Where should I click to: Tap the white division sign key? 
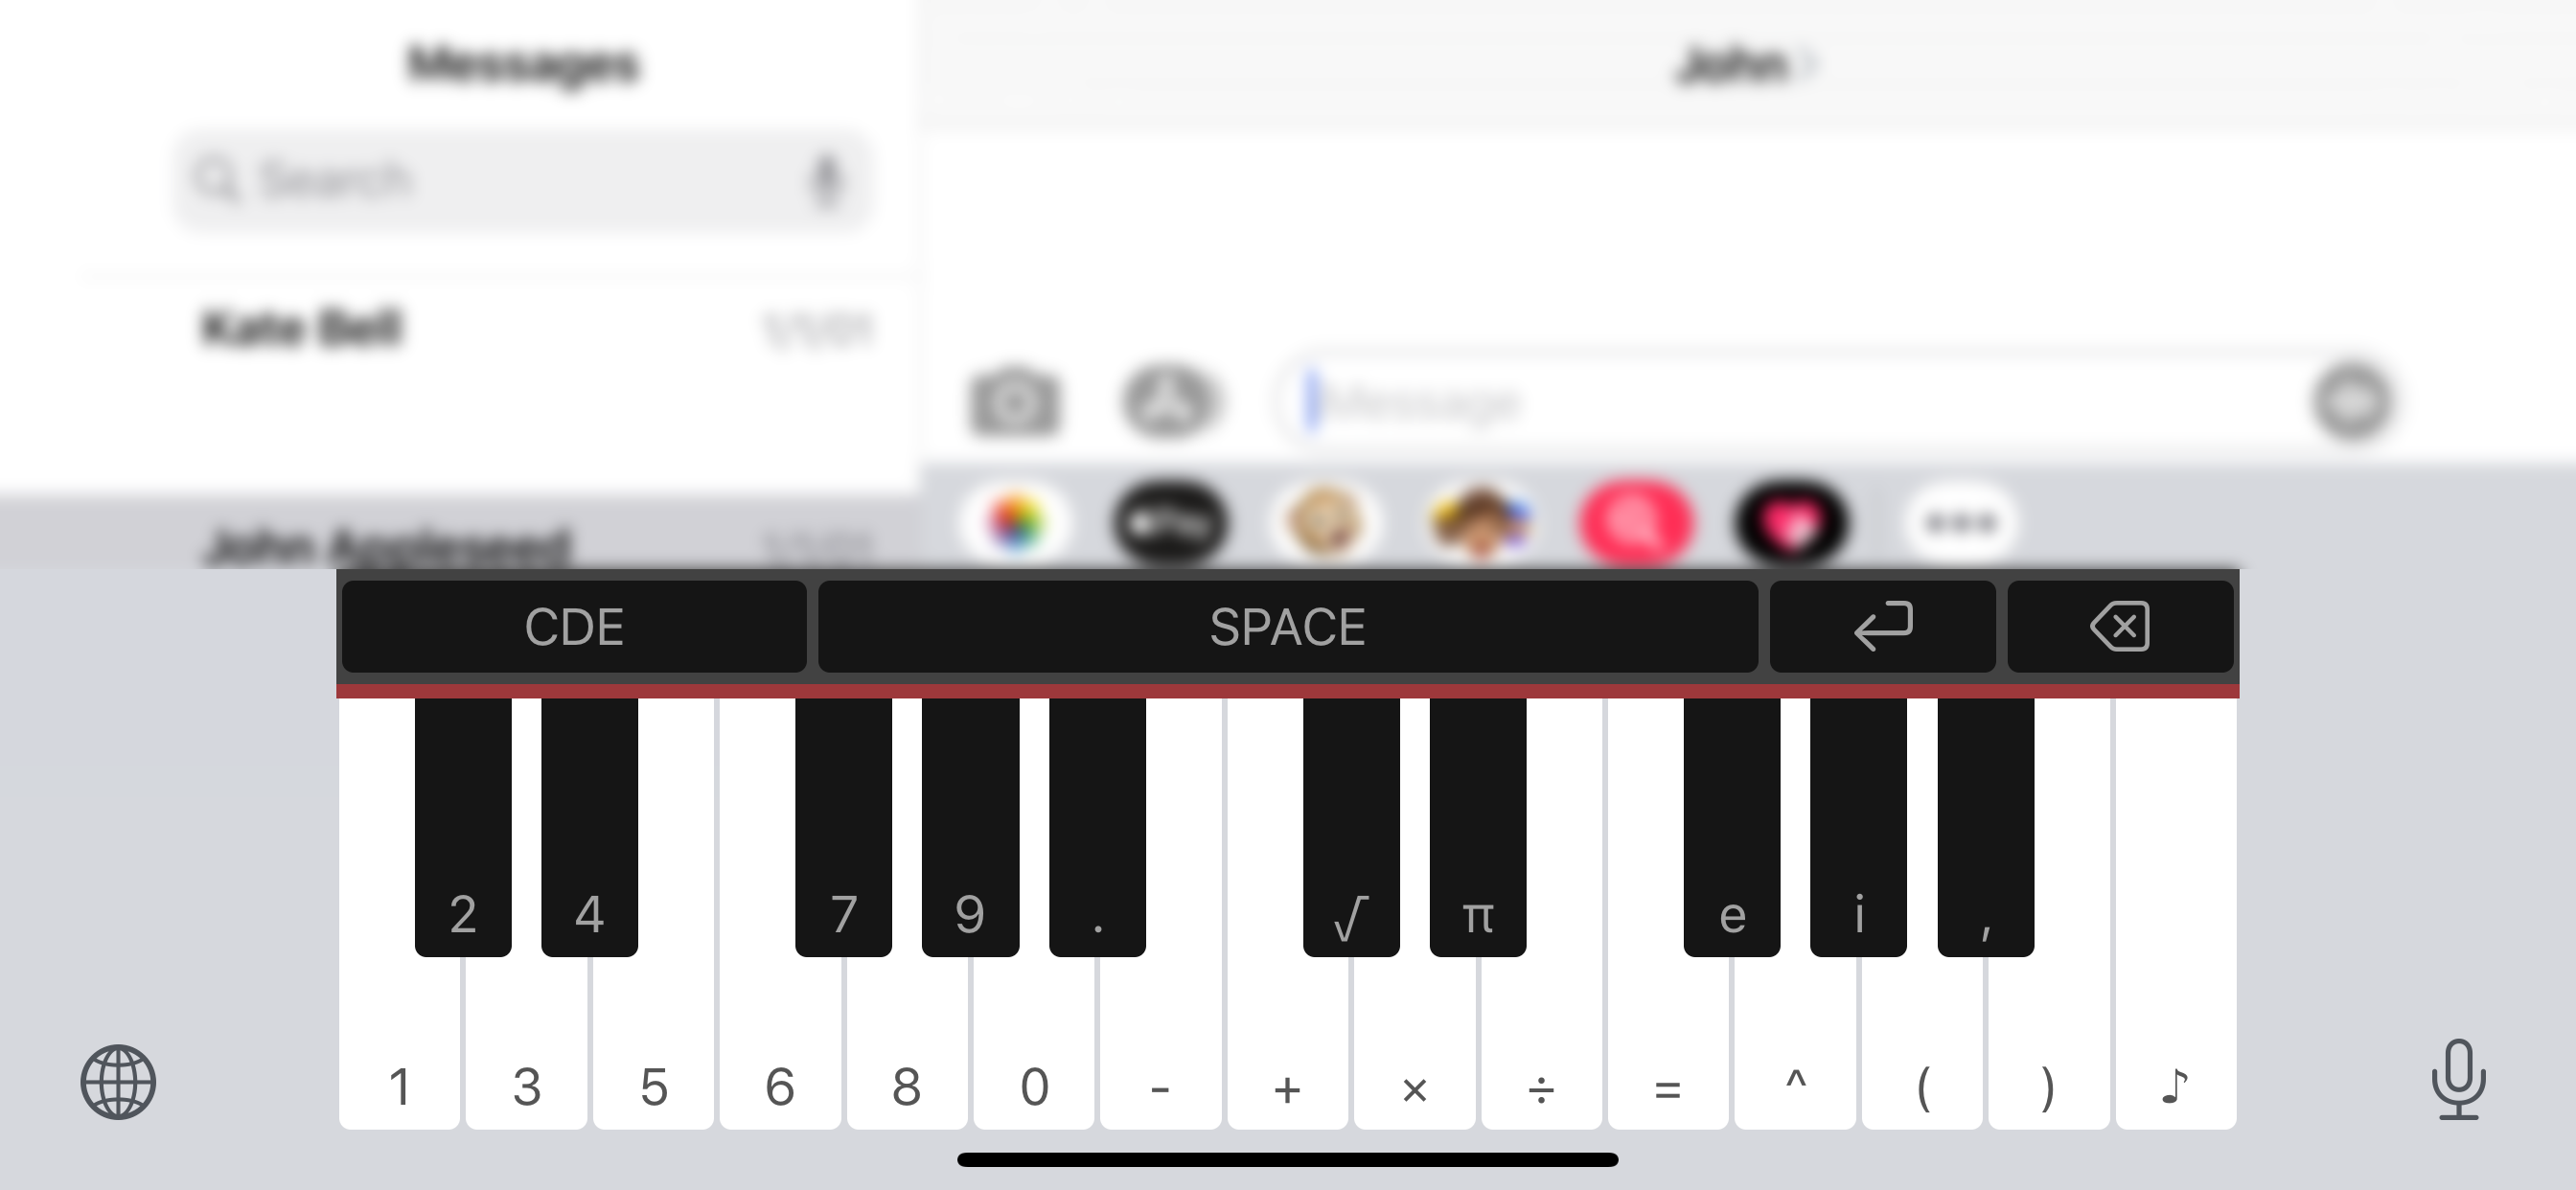[x=1541, y=1040]
